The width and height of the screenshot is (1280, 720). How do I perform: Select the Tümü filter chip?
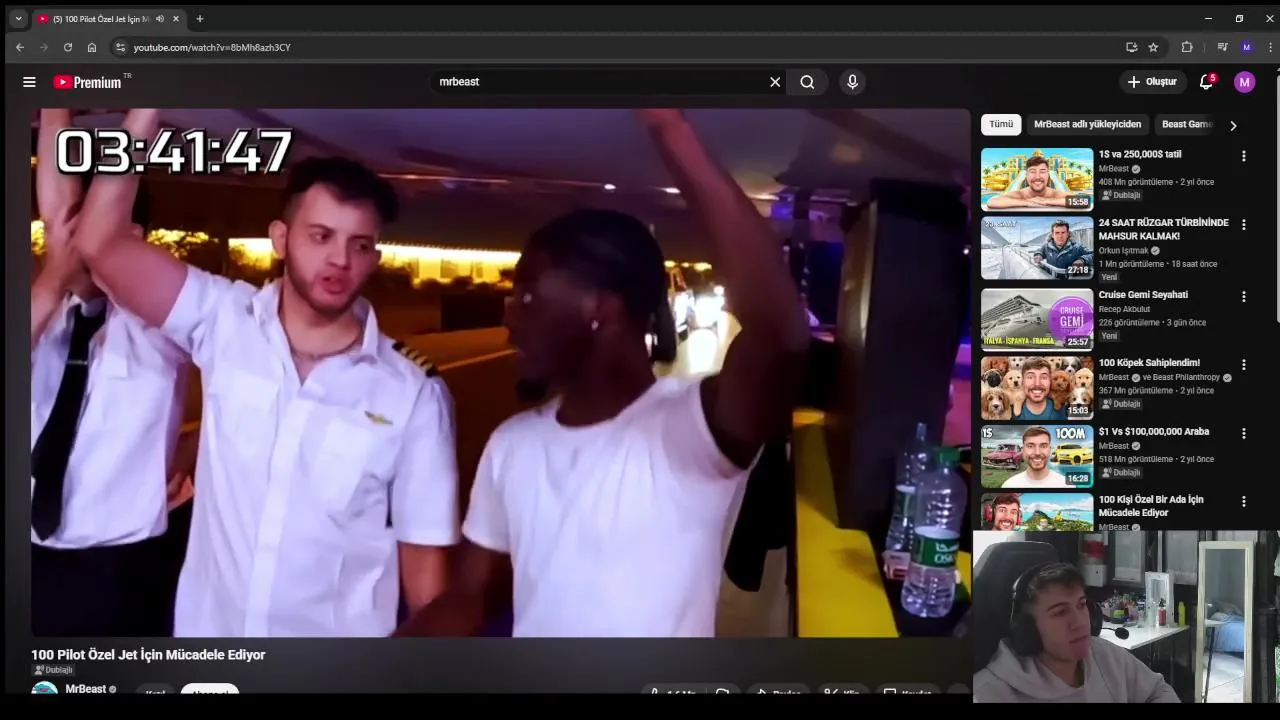1001,124
